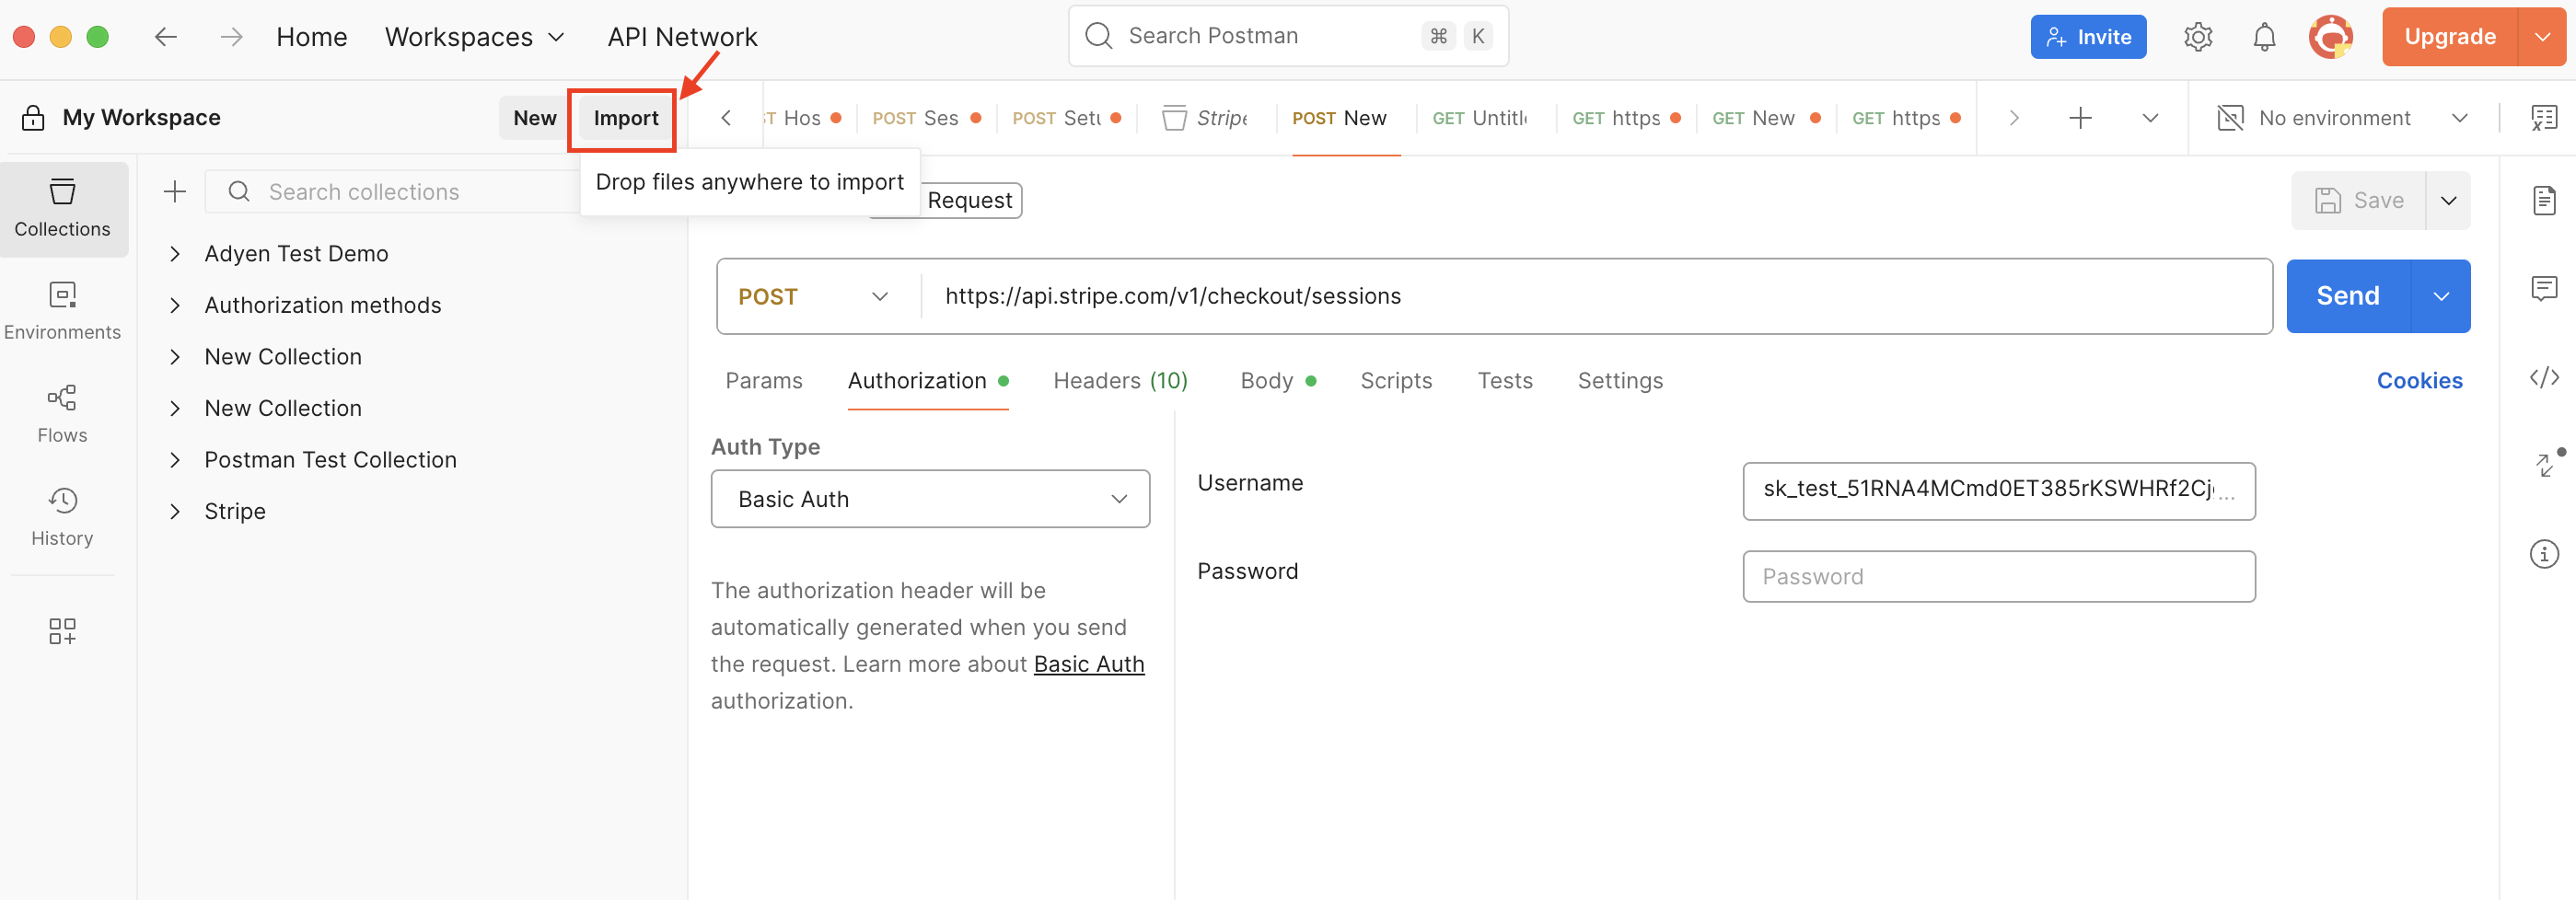Expand the Authorization methods collection

[x=175, y=305]
